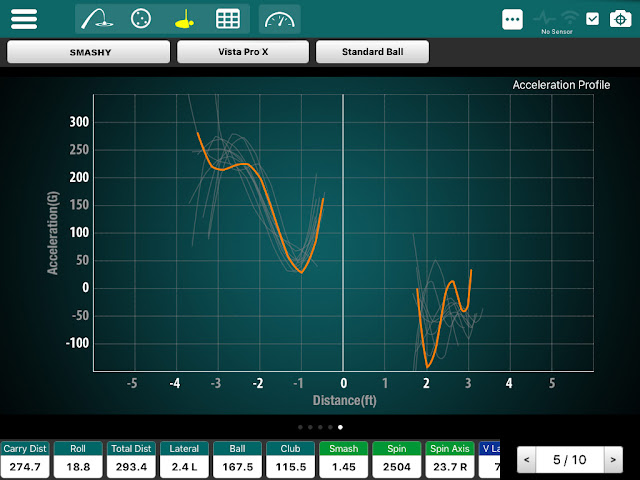Open the Standard Ball selector
This screenshot has height=480, width=640.
(x=372, y=52)
